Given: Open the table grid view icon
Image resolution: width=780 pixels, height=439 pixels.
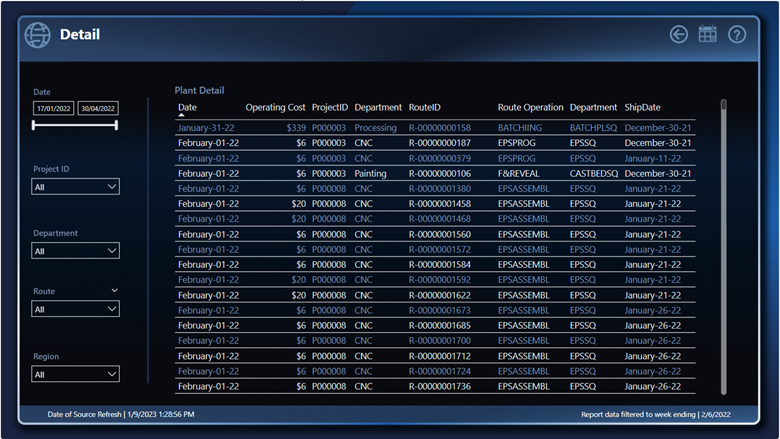Looking at the screenshot, I should 708,34.
